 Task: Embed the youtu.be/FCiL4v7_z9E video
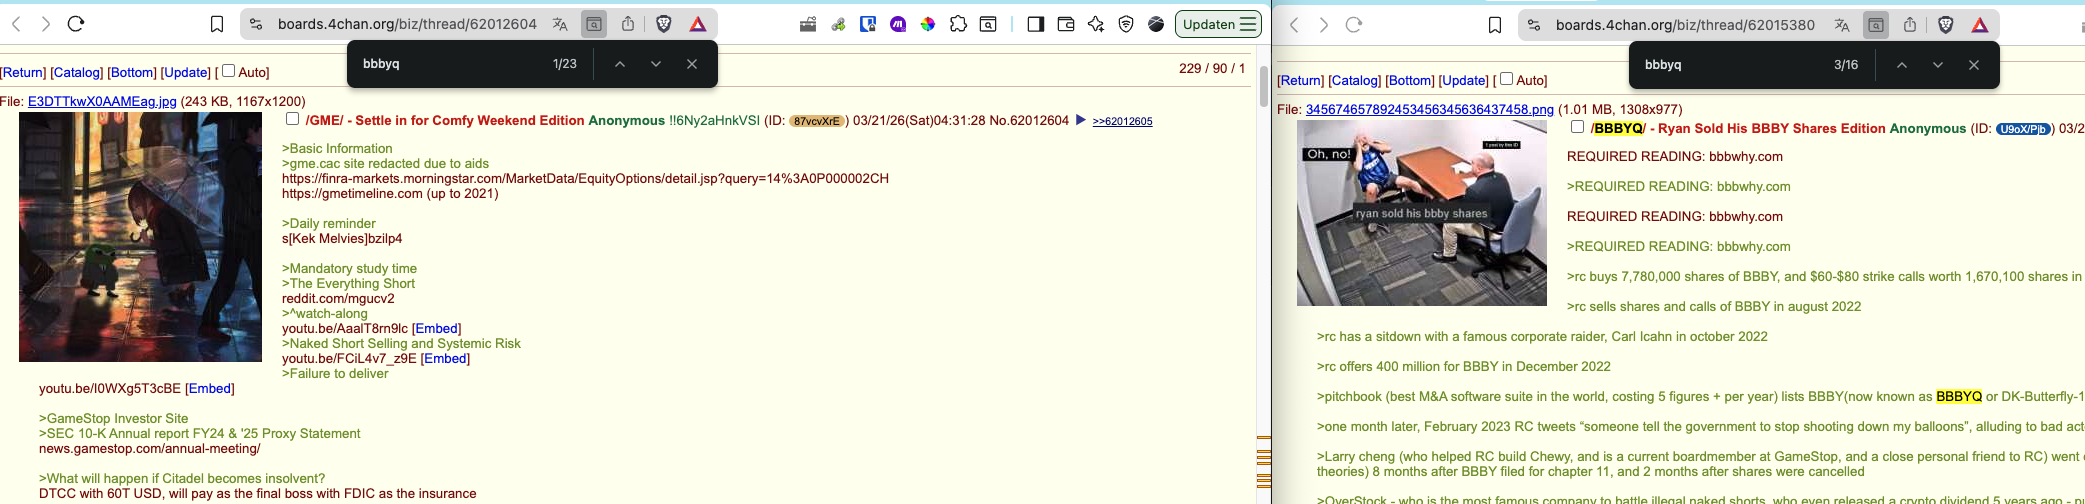445,358
